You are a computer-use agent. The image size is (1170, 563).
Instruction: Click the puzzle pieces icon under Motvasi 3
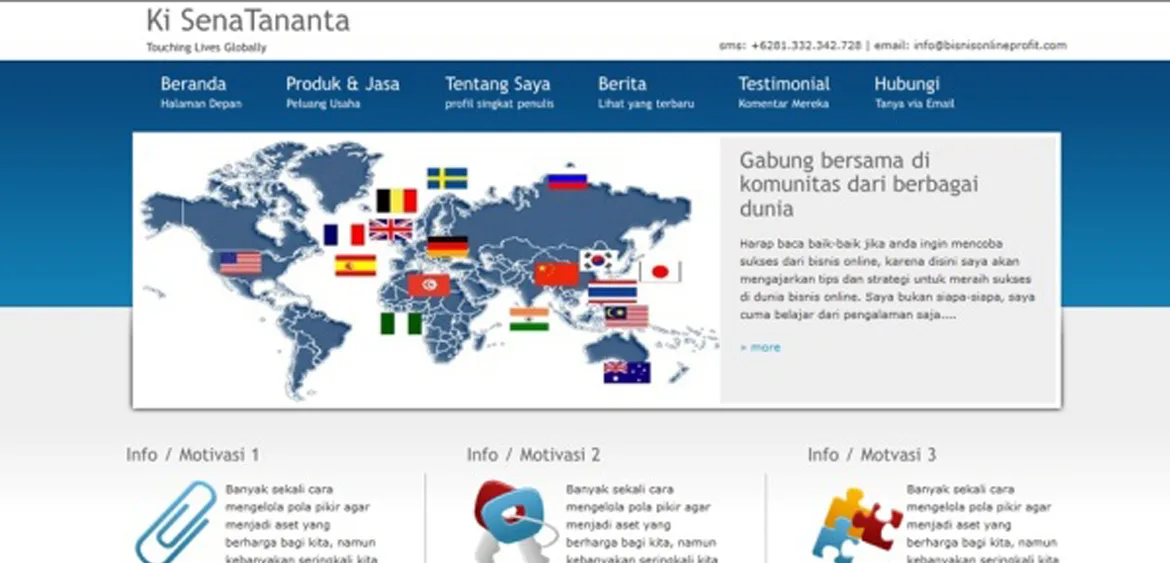point(856,524)
